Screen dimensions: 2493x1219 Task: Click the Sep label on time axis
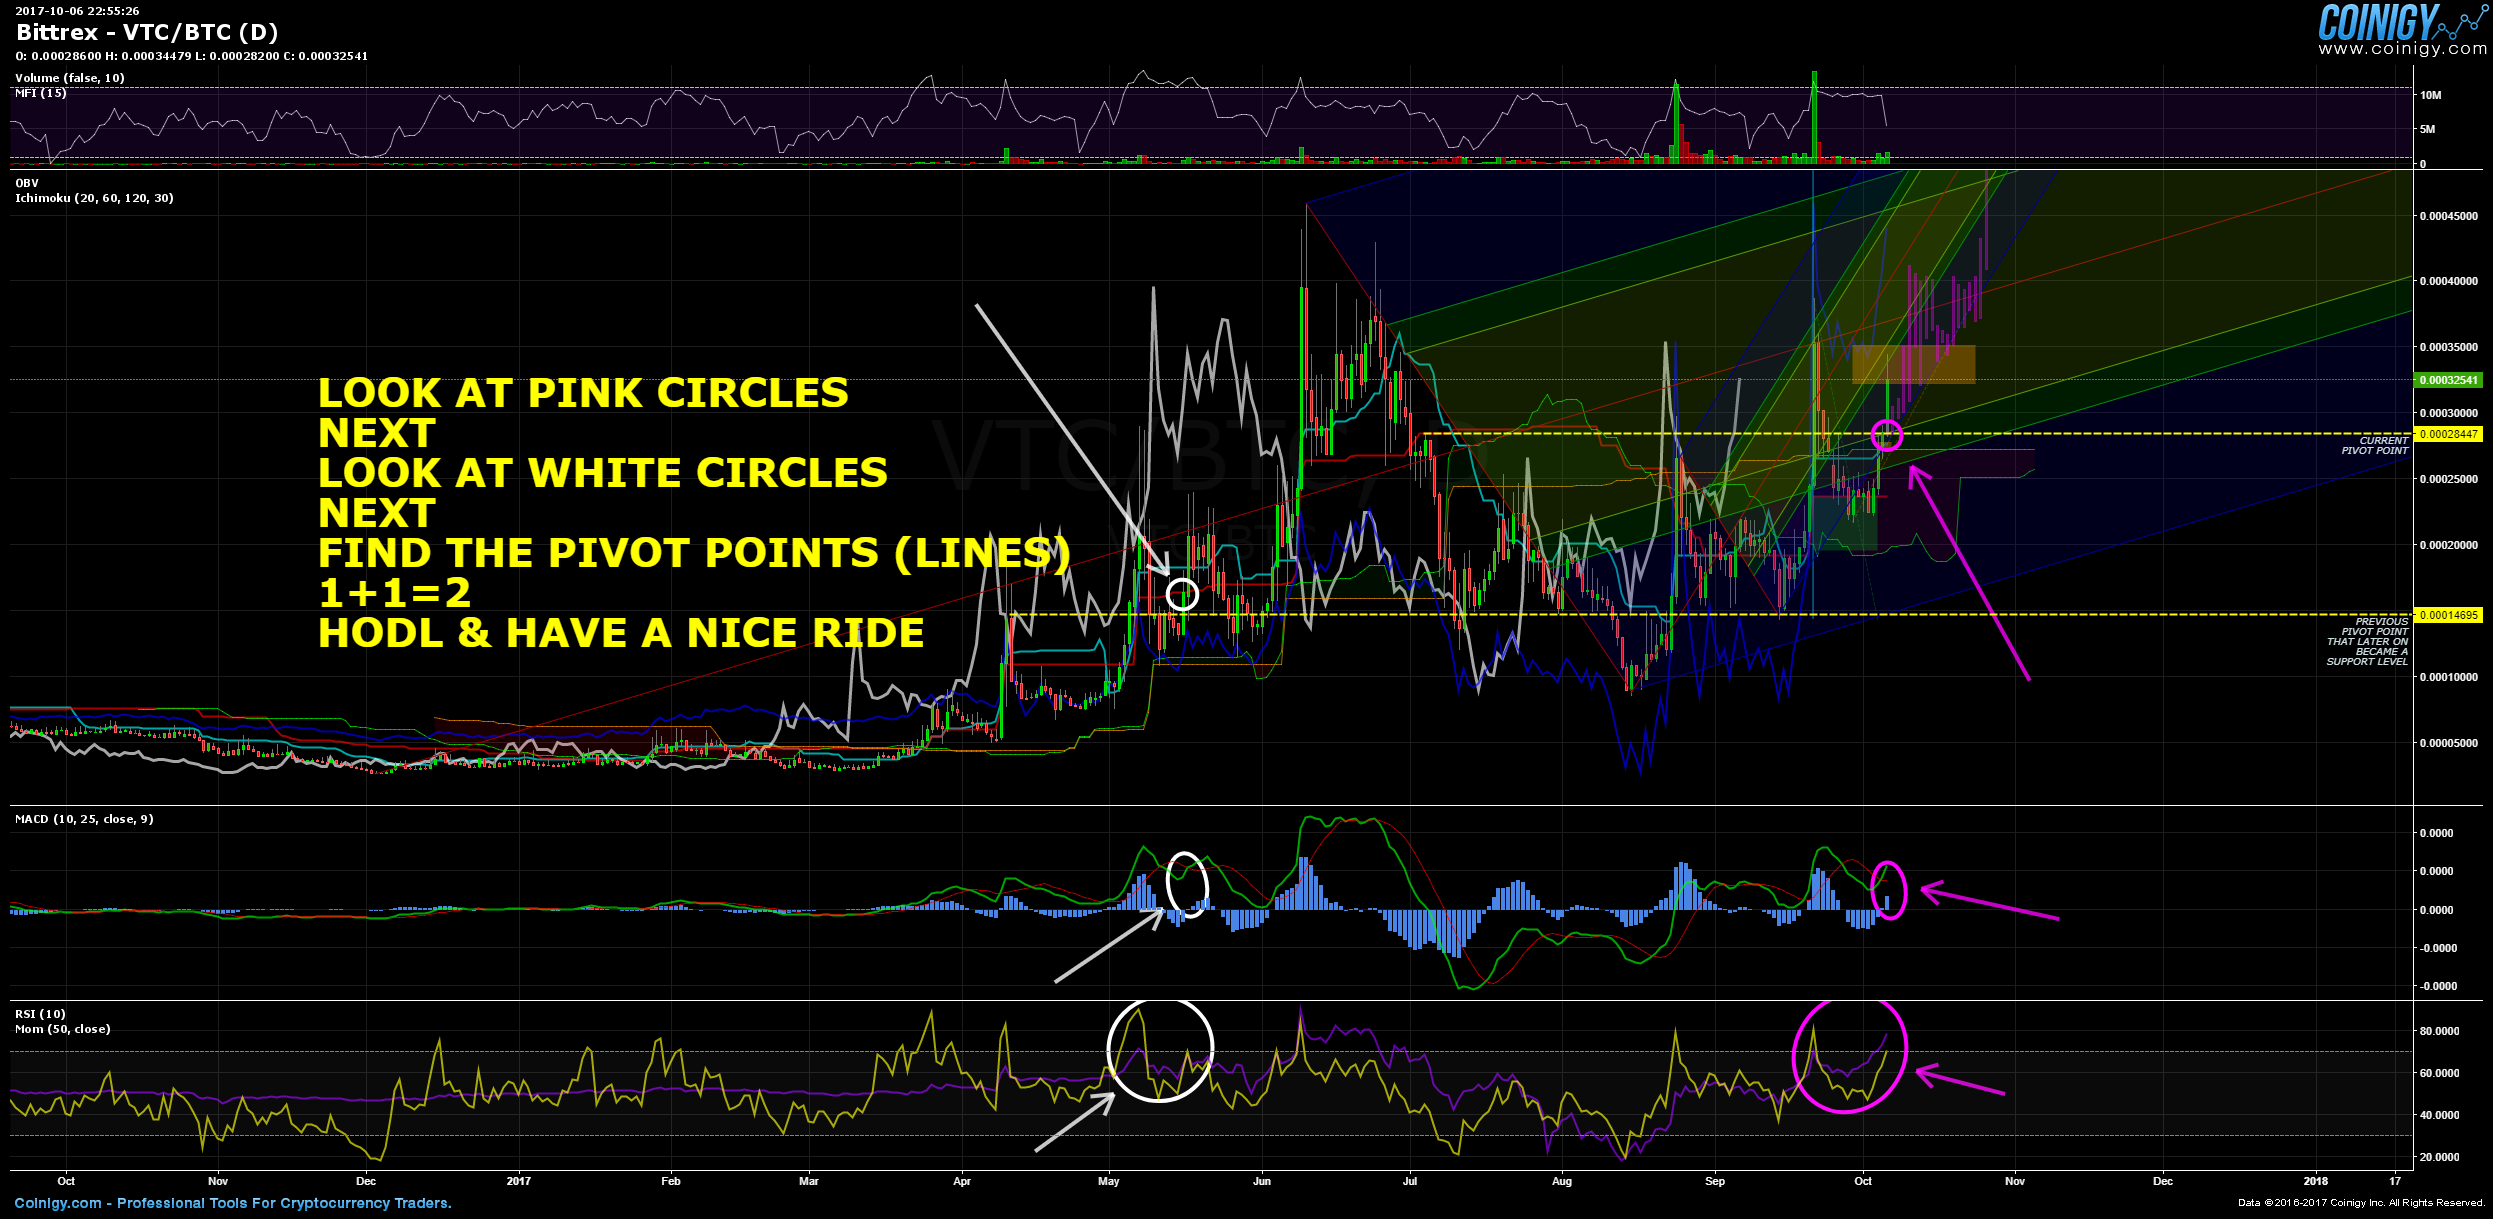coord(1715,1181)
